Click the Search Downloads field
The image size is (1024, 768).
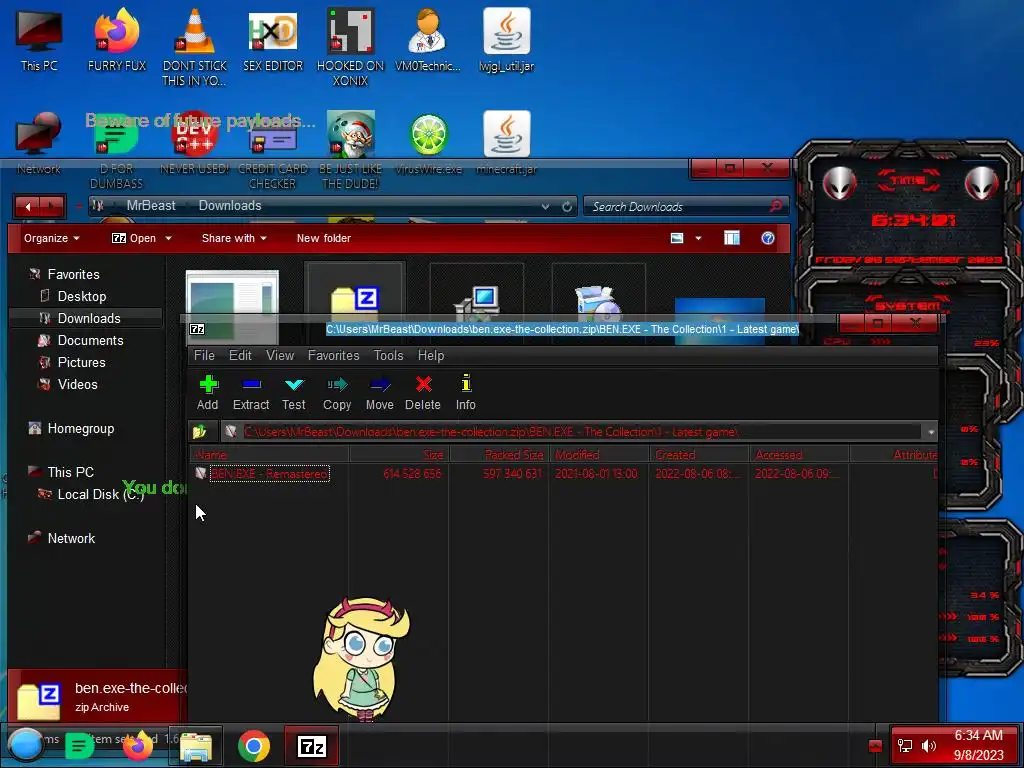pyautogui.click(x=686, y=206)
